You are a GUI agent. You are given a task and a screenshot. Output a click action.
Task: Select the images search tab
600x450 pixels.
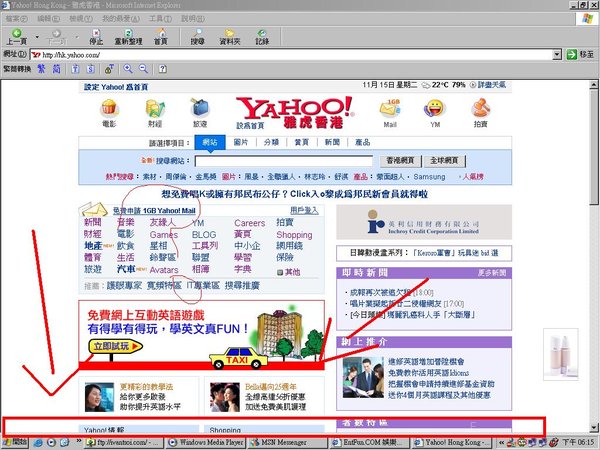241,142
